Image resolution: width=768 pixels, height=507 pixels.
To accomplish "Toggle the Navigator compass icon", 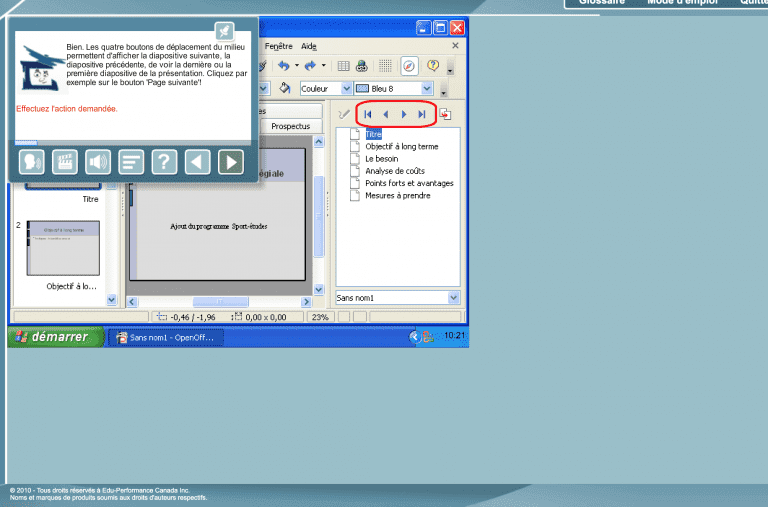I will tap(409, 66).
